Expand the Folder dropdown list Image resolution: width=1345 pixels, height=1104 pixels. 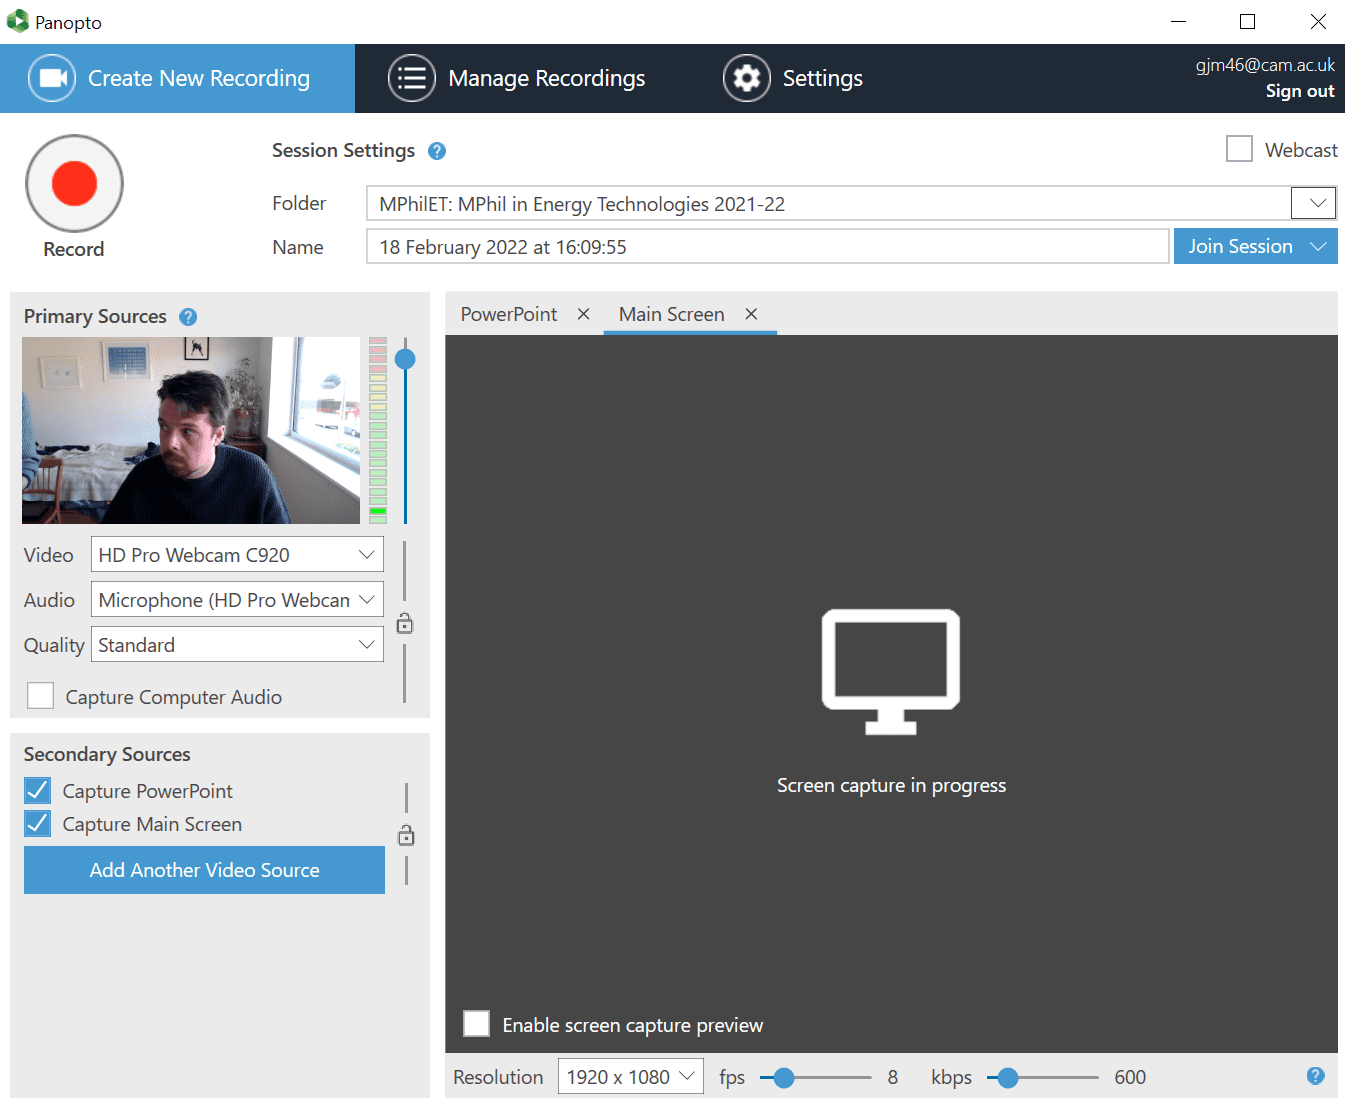[1314, 203]
